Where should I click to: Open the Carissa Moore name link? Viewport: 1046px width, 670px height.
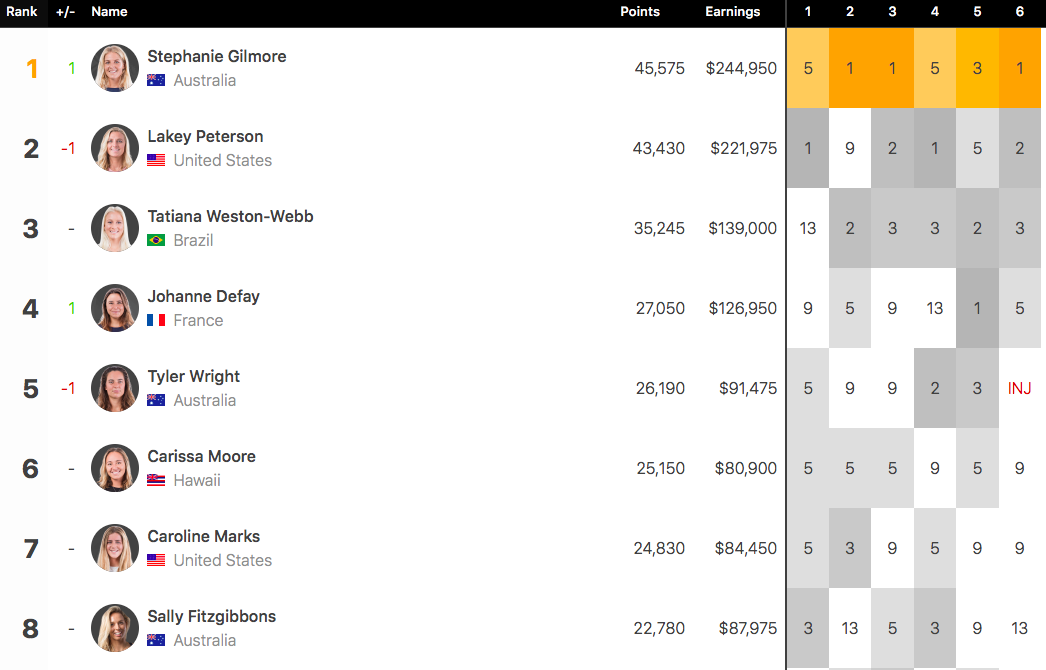[x=201, y=456]
